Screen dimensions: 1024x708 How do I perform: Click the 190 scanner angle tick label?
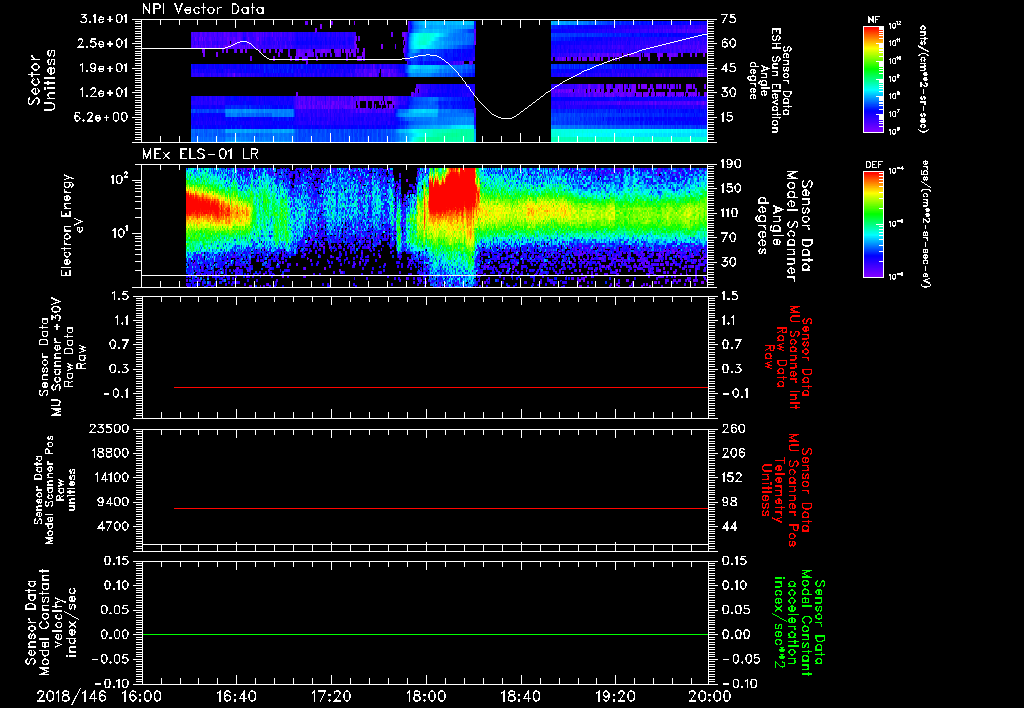tap(731, 164)
